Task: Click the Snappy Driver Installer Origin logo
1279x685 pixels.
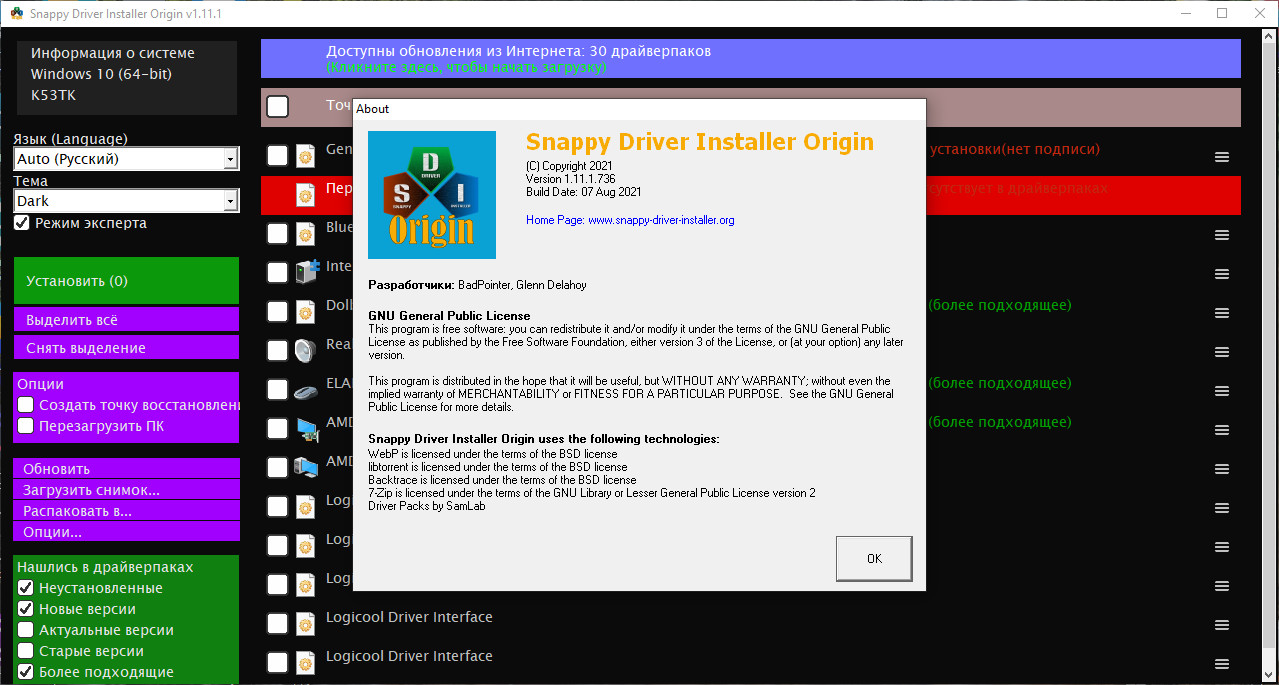Action: click(432, 195)
